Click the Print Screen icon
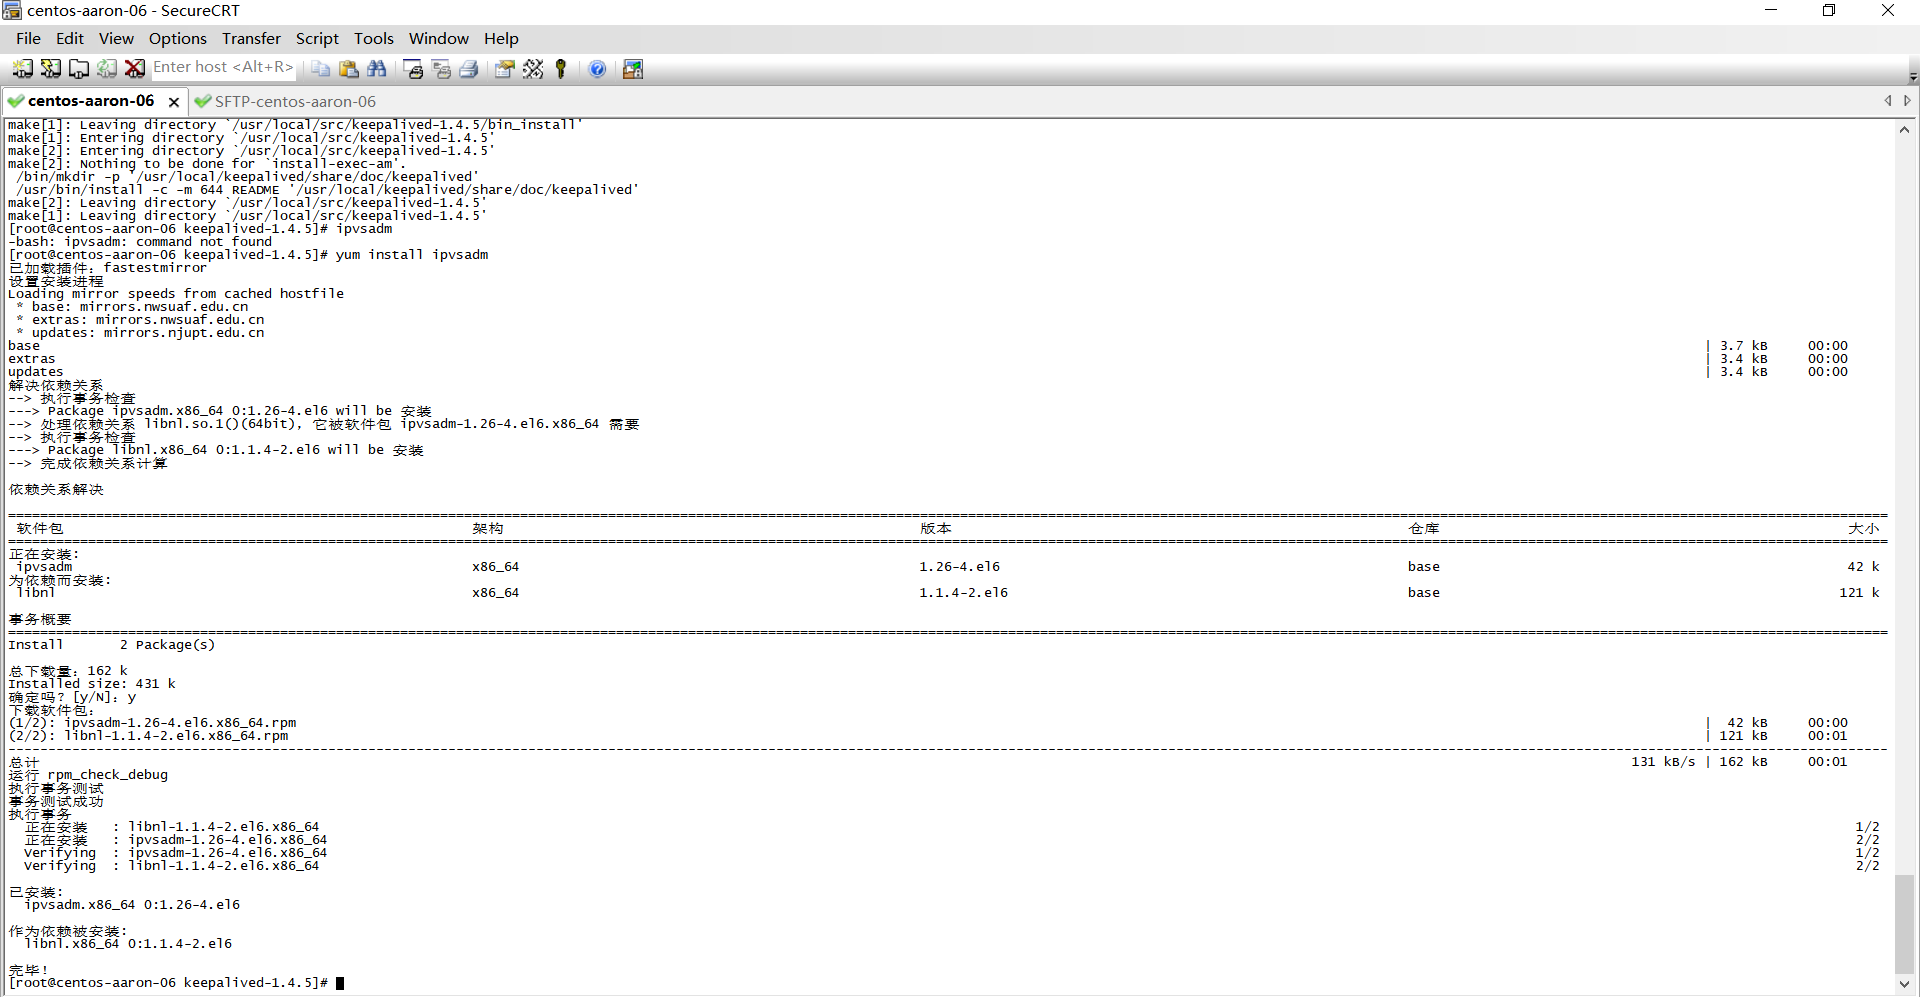Viewport: 1920px width, 997px height. (x=413, y=69)
